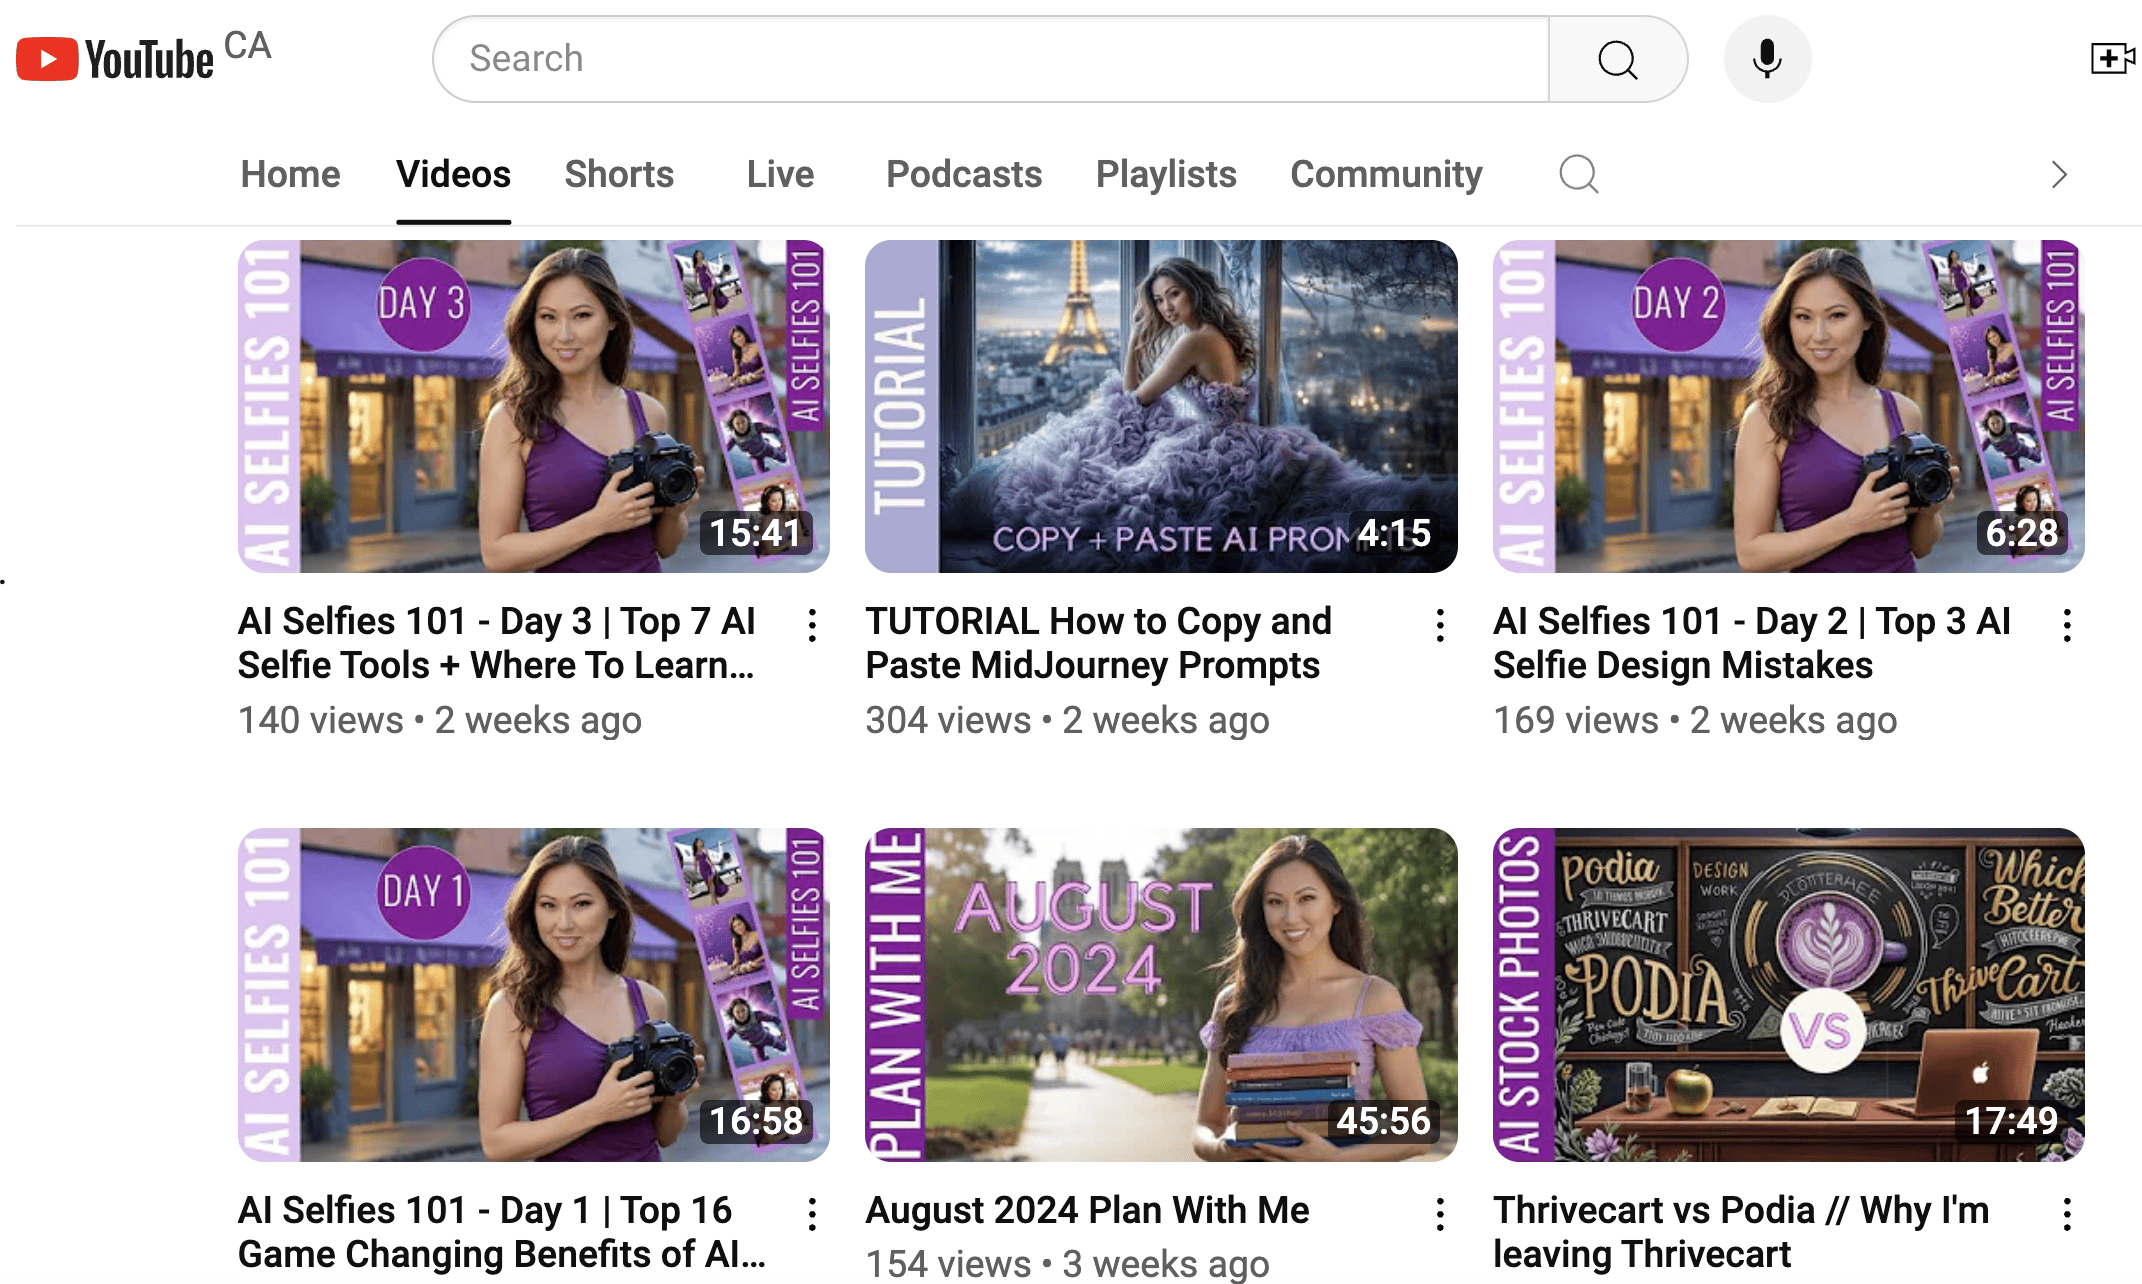The width and height of the screenshot is (2142, 1284).
Task: Open title TUTORIAL How to Copy and Paste MidJourney Prompts
Action: pos(1098,643)
